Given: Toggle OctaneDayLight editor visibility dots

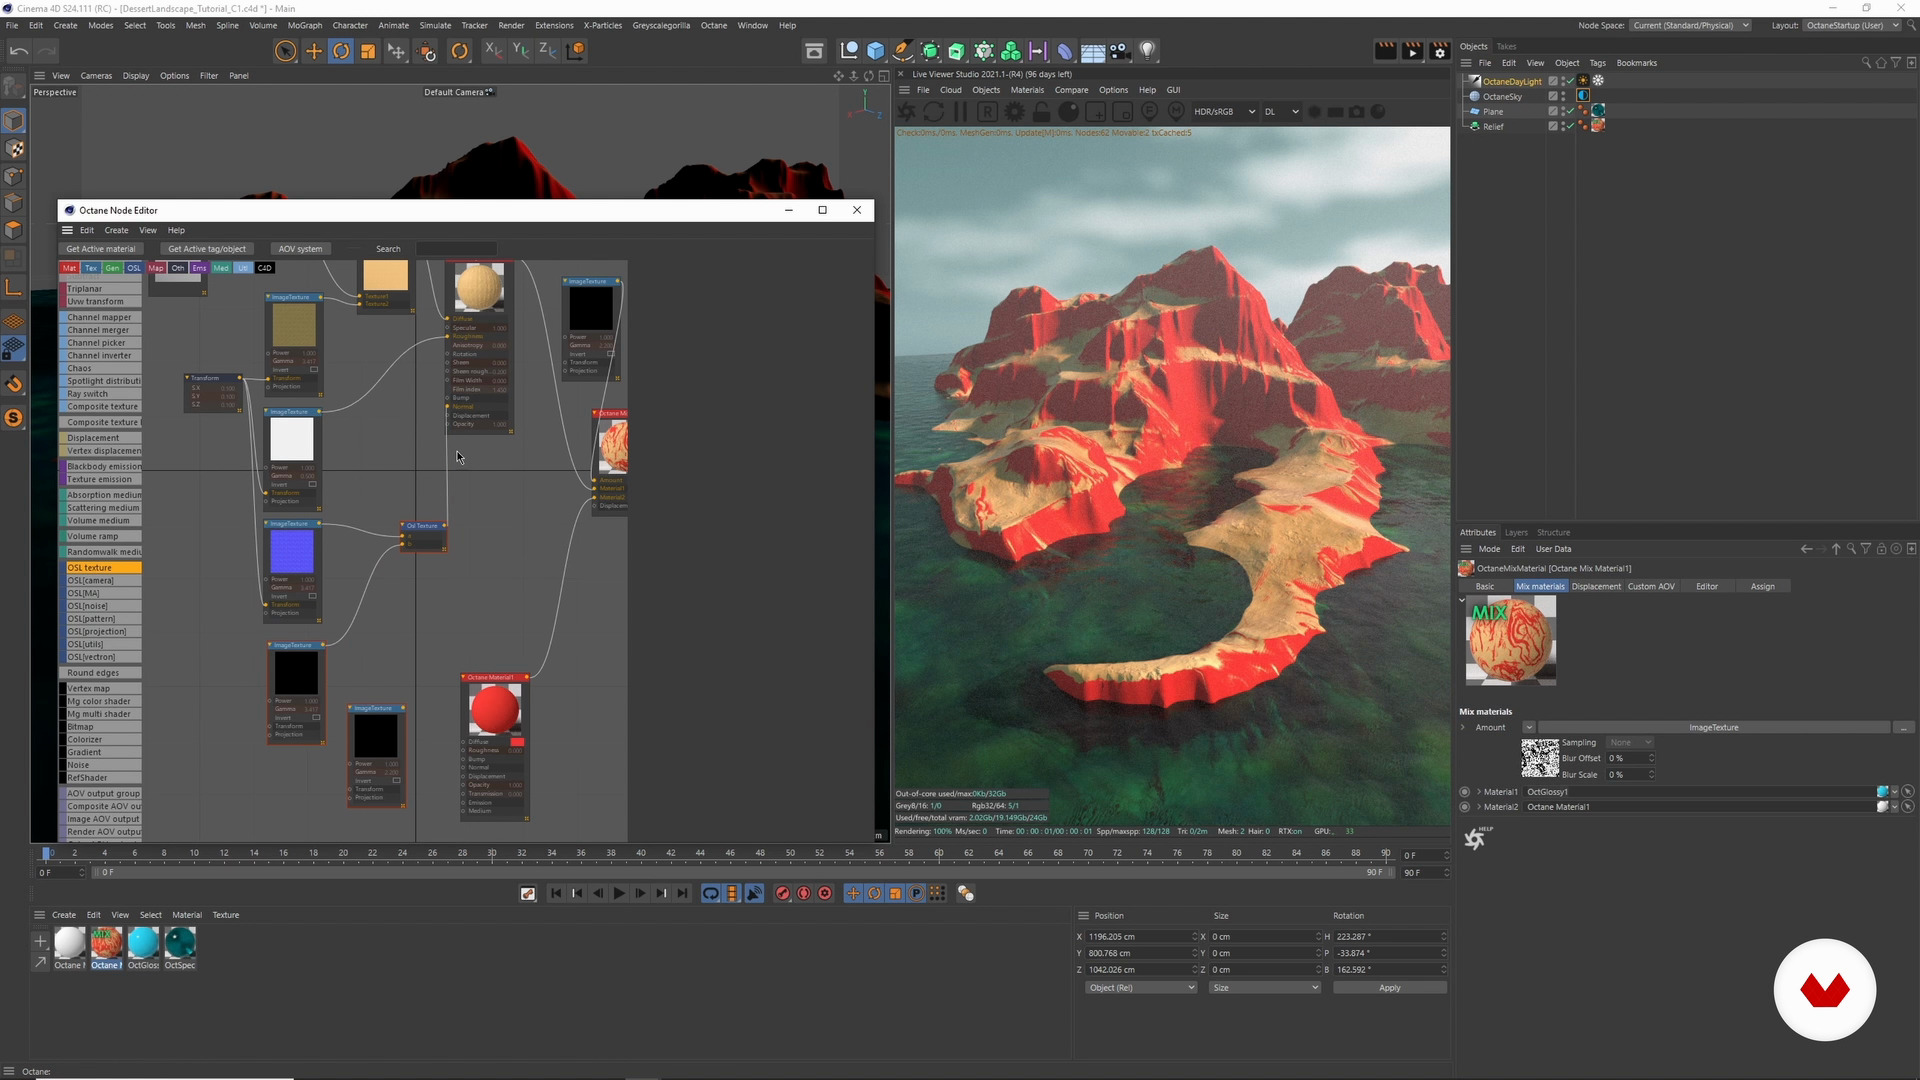Looking at the screenshot, I should [x=1563, y=81].
